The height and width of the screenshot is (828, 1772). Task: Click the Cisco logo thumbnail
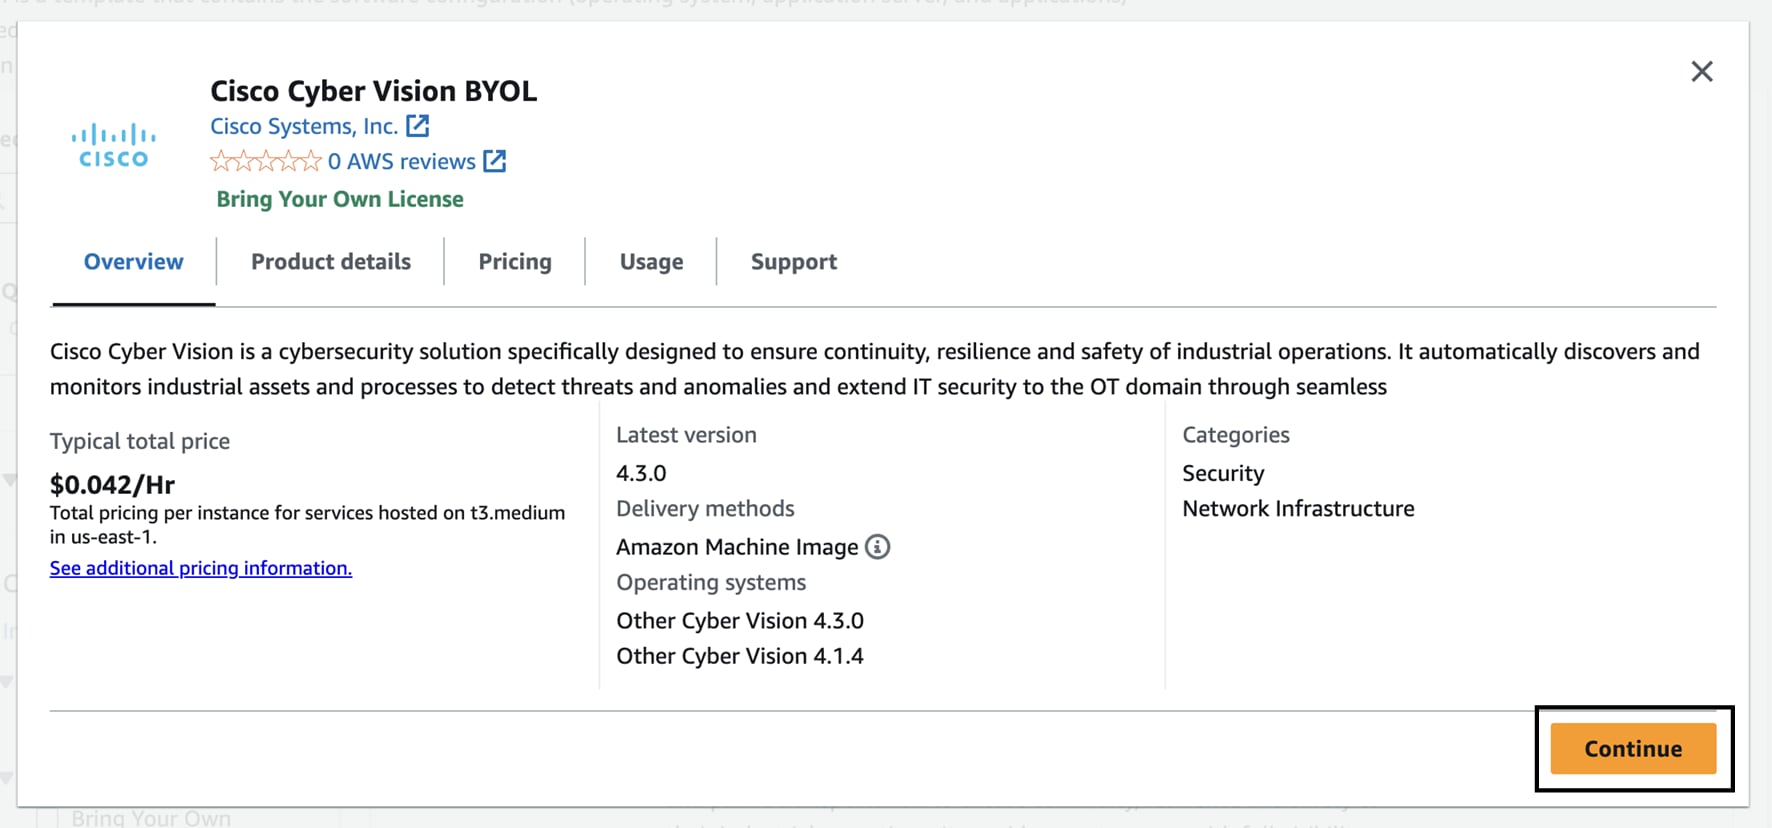click(x=114, y=145)
